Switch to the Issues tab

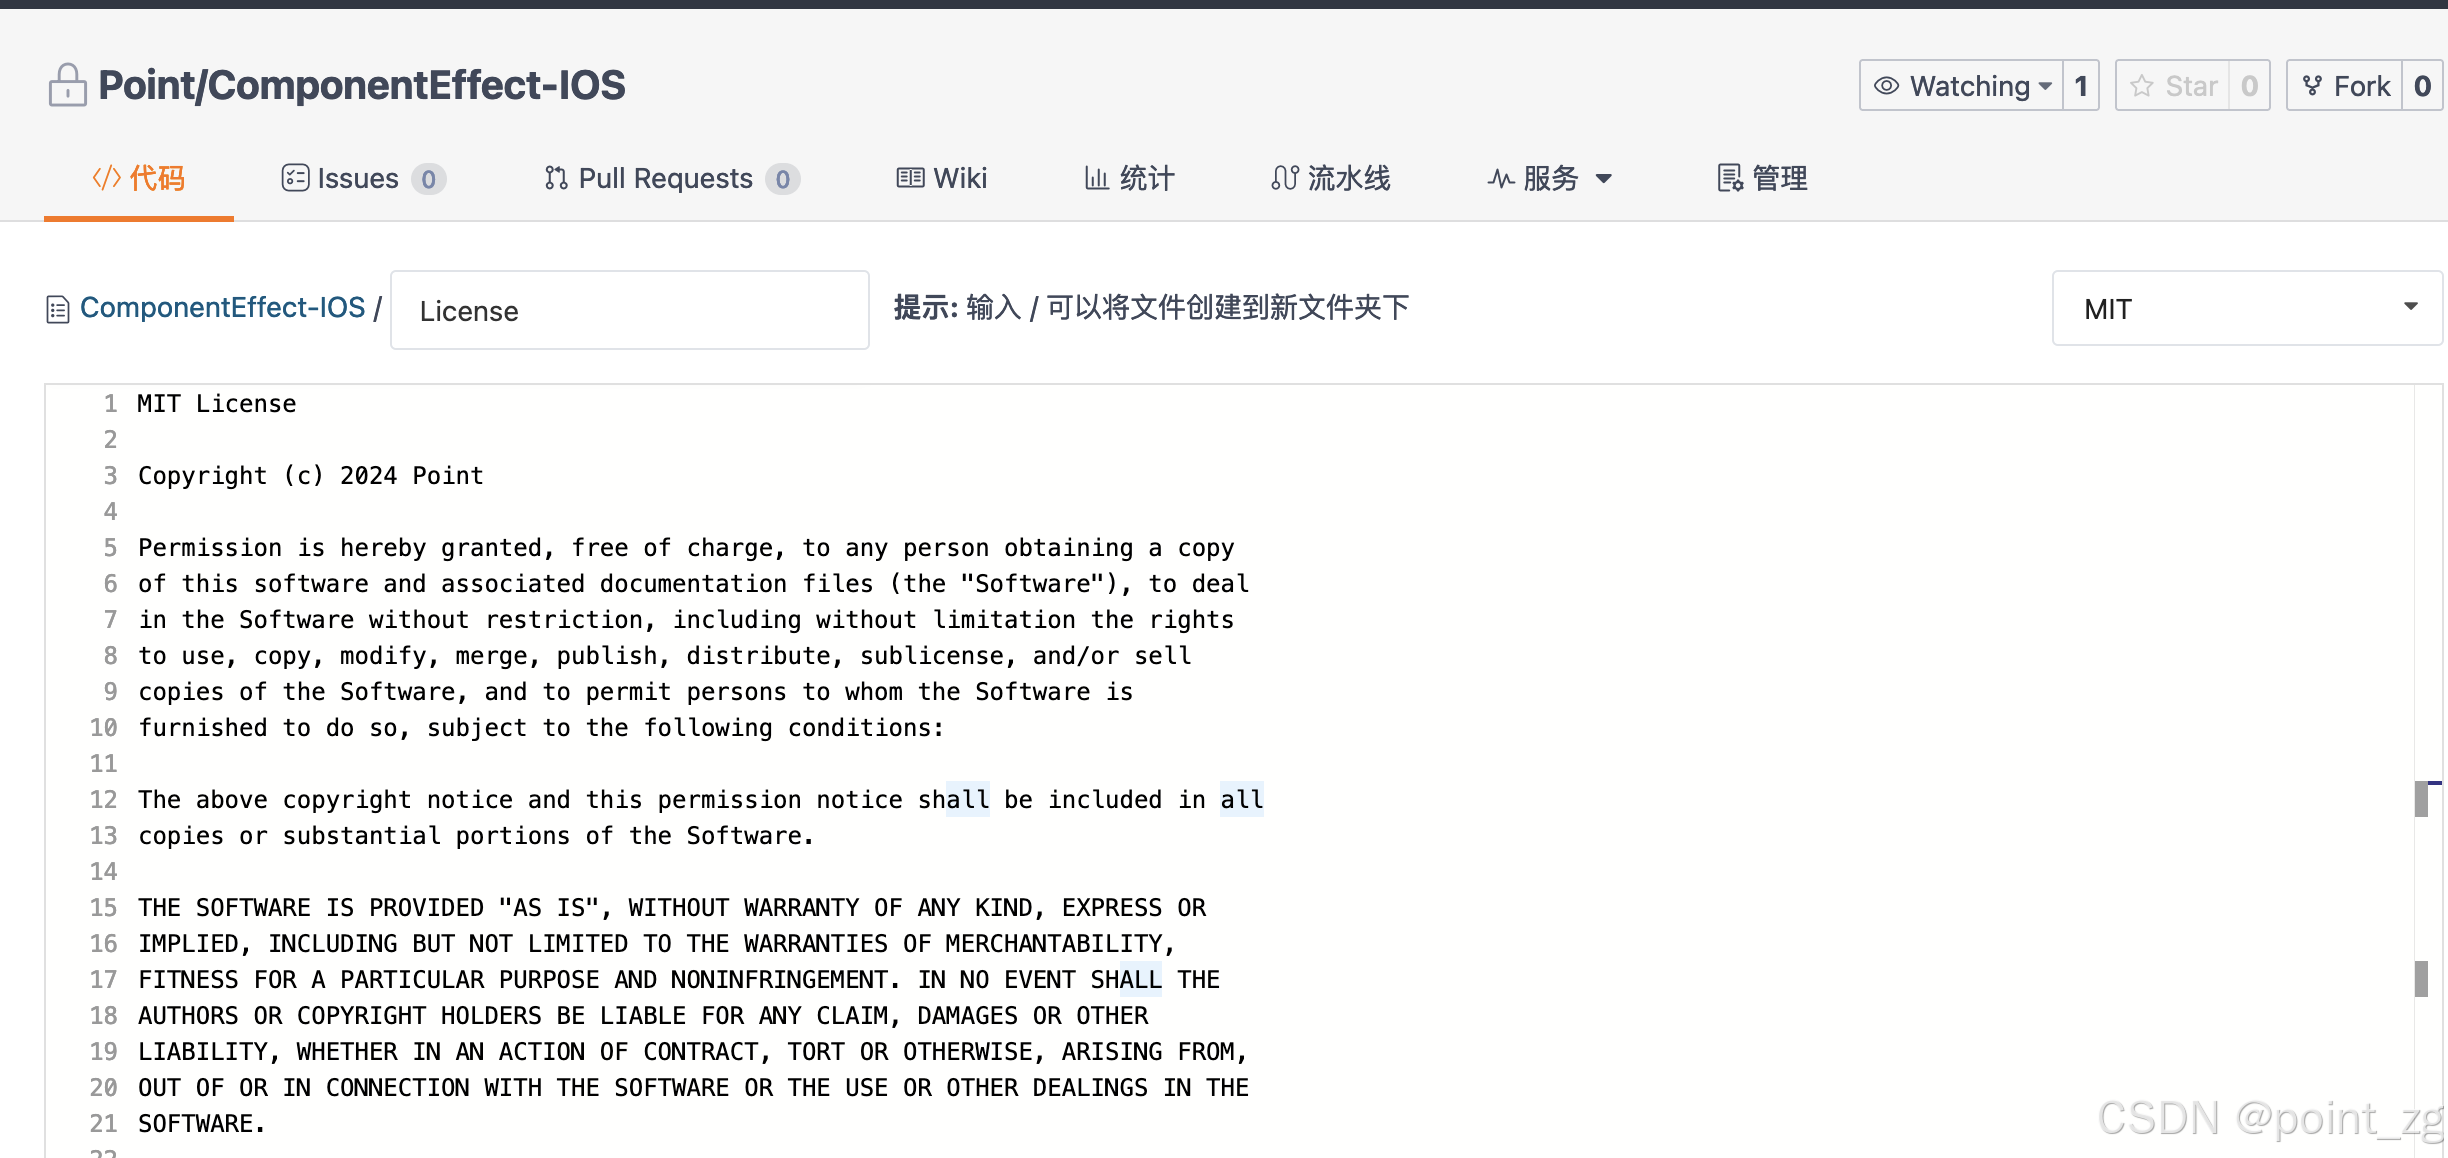pyautogui.click(x=356, y=177)
